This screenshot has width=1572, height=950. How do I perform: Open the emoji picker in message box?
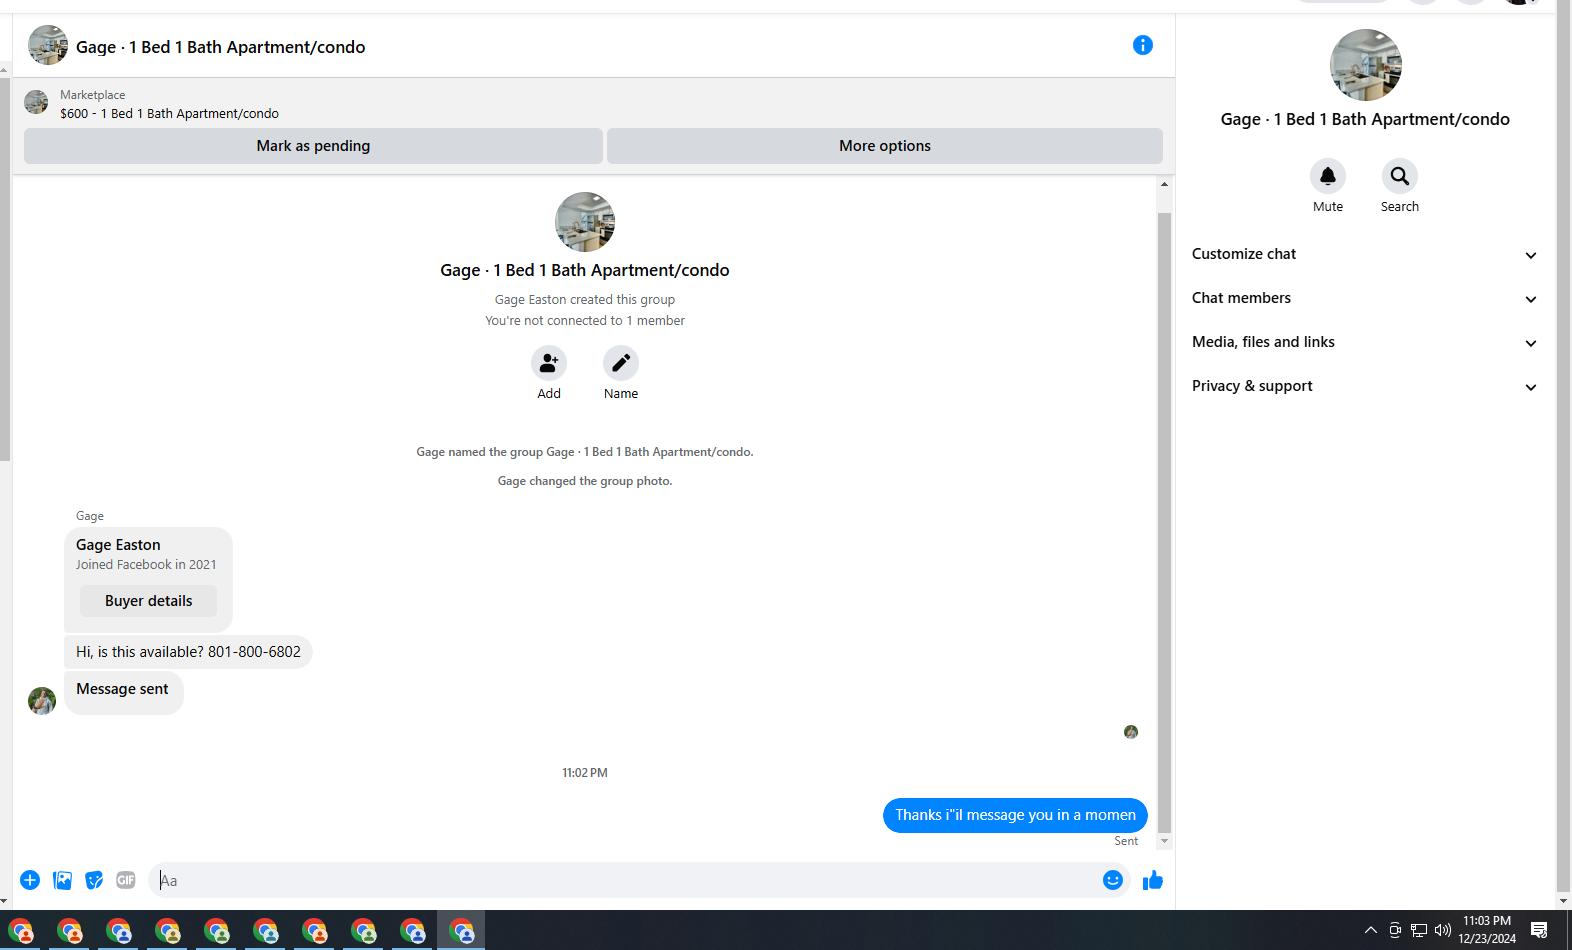pyautogui.click(x=1113, y=880)
